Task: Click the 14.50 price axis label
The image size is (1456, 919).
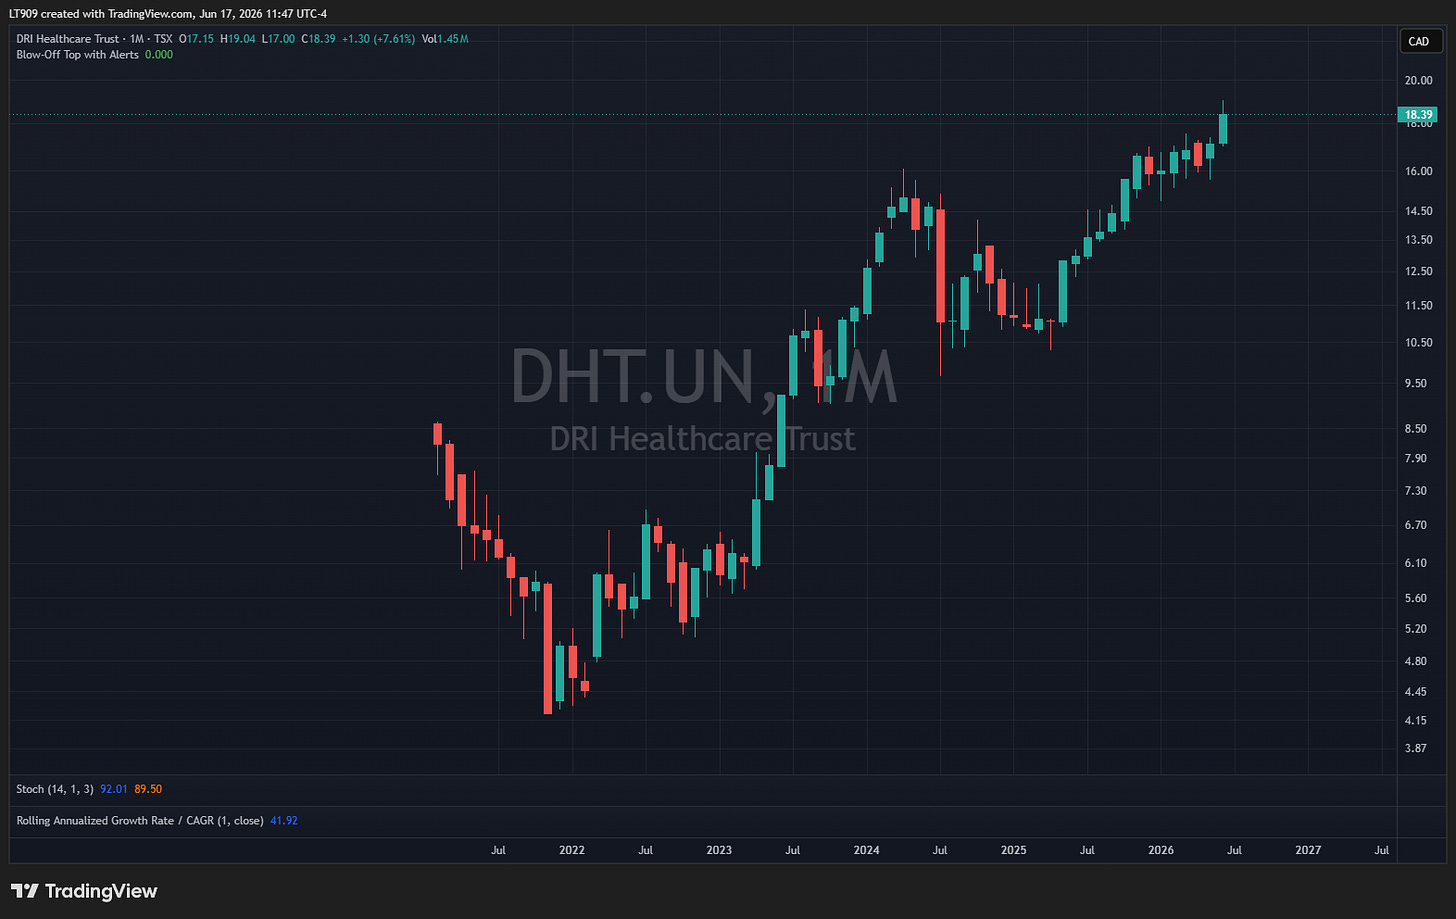Action: click(1419, 211)
